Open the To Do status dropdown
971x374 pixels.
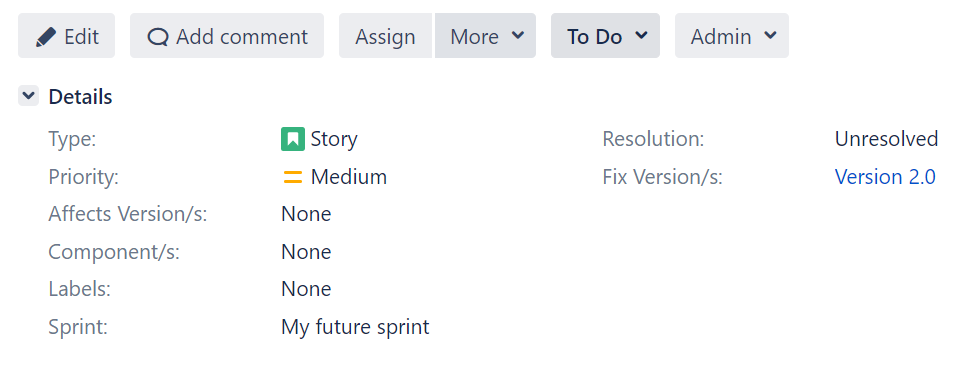click(606, 36)
